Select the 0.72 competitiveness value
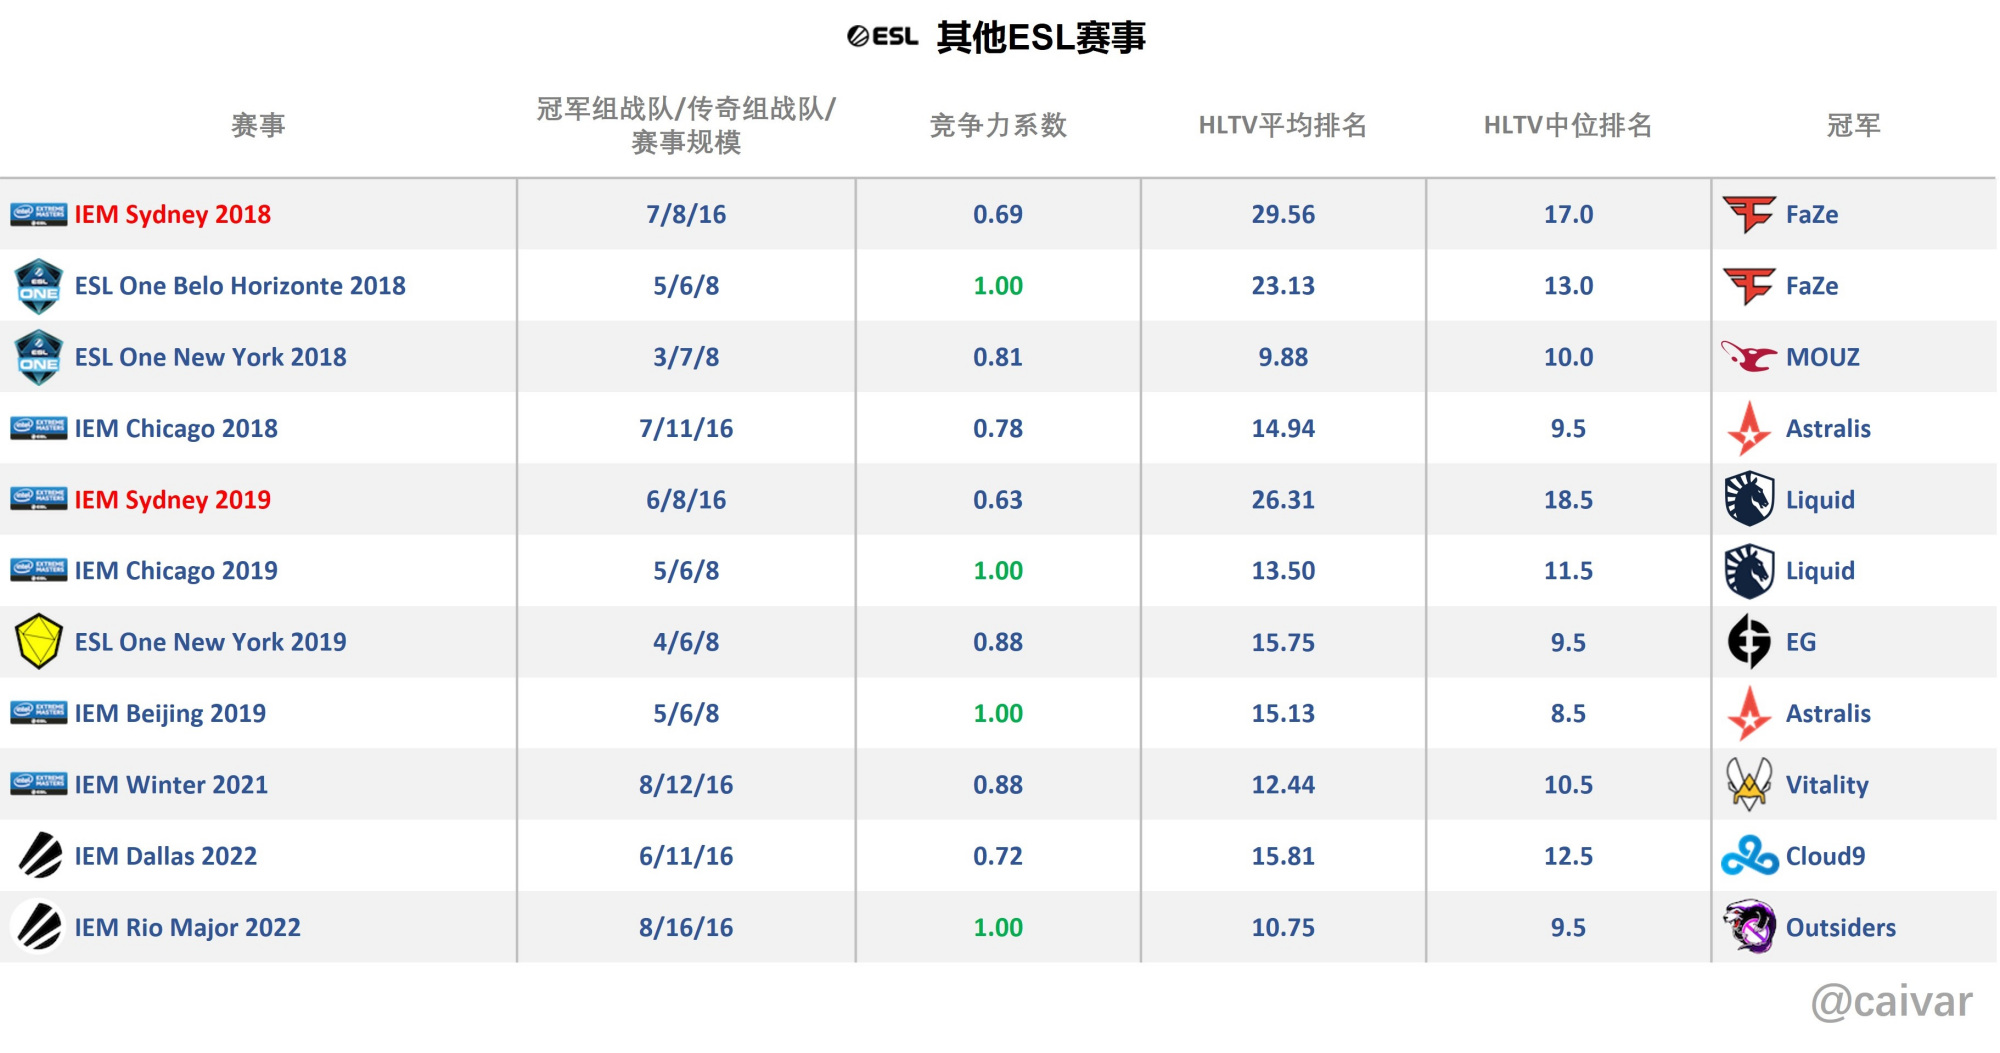The image size is (2000, 1053). [998, 856]
